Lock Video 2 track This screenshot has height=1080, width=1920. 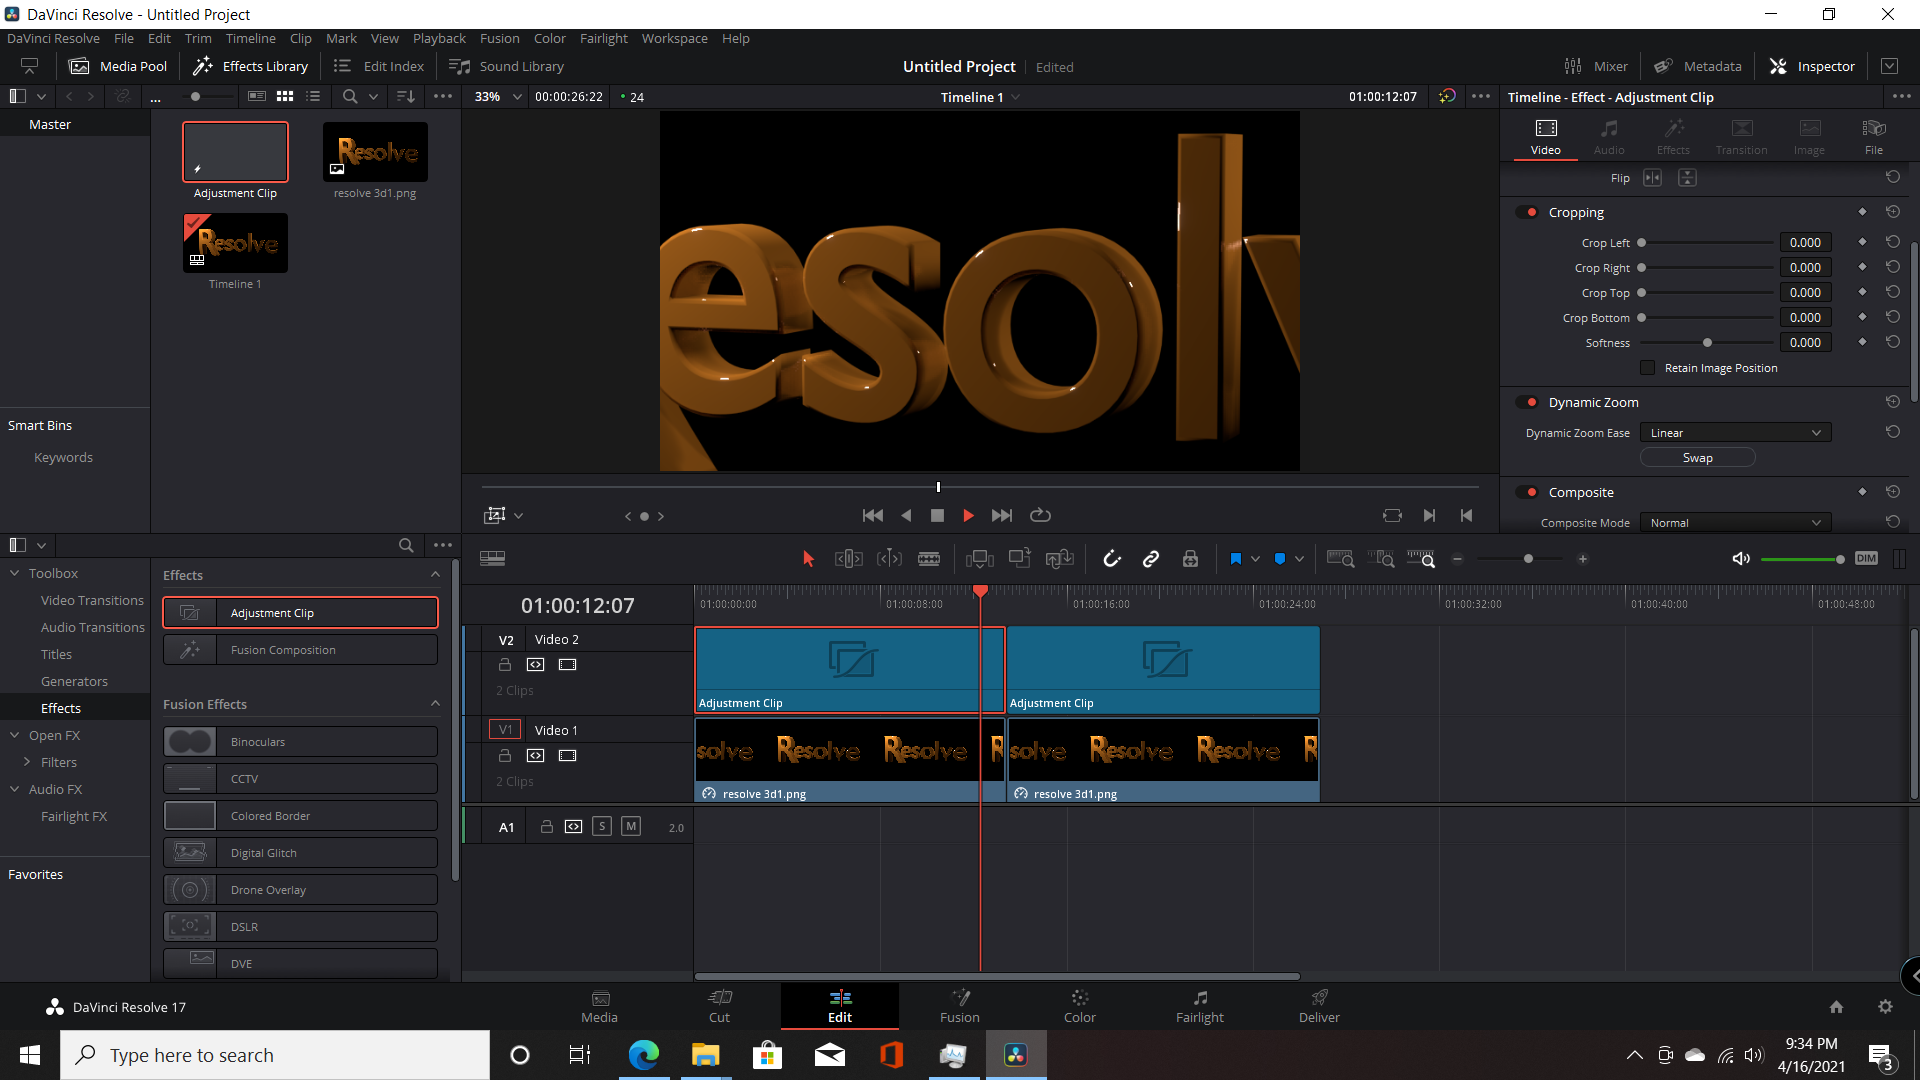pyautogui.click(x=505, y=665)
